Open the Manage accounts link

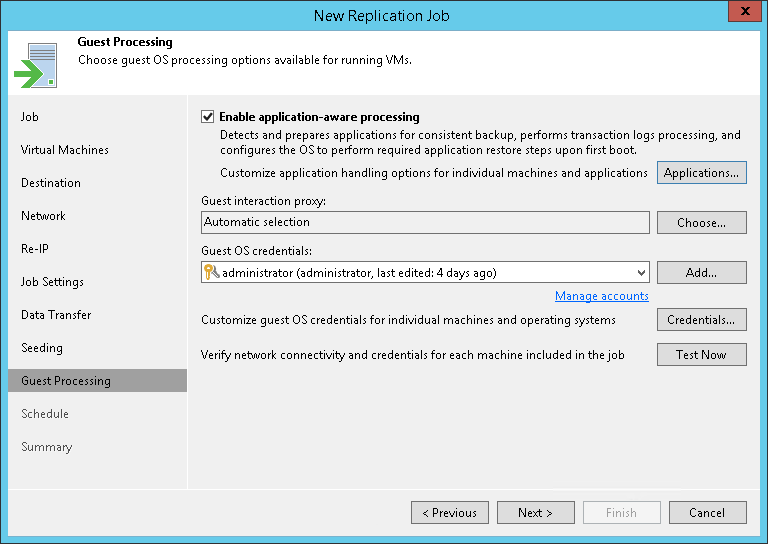pyautogui.click(x=601, y=296)
